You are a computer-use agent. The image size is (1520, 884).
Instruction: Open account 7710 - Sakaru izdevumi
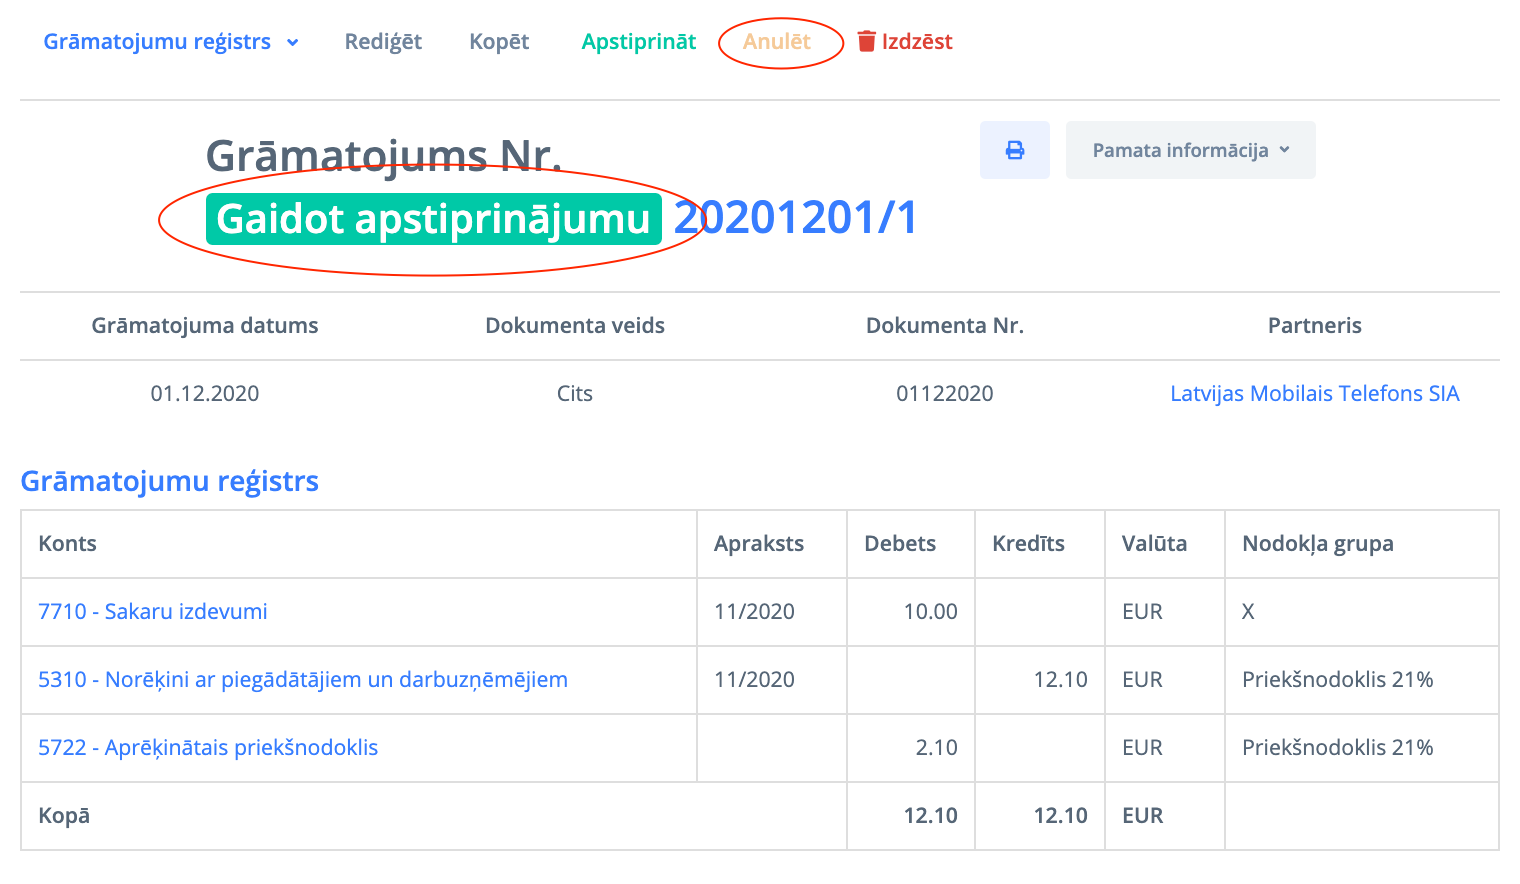(153, 611)
